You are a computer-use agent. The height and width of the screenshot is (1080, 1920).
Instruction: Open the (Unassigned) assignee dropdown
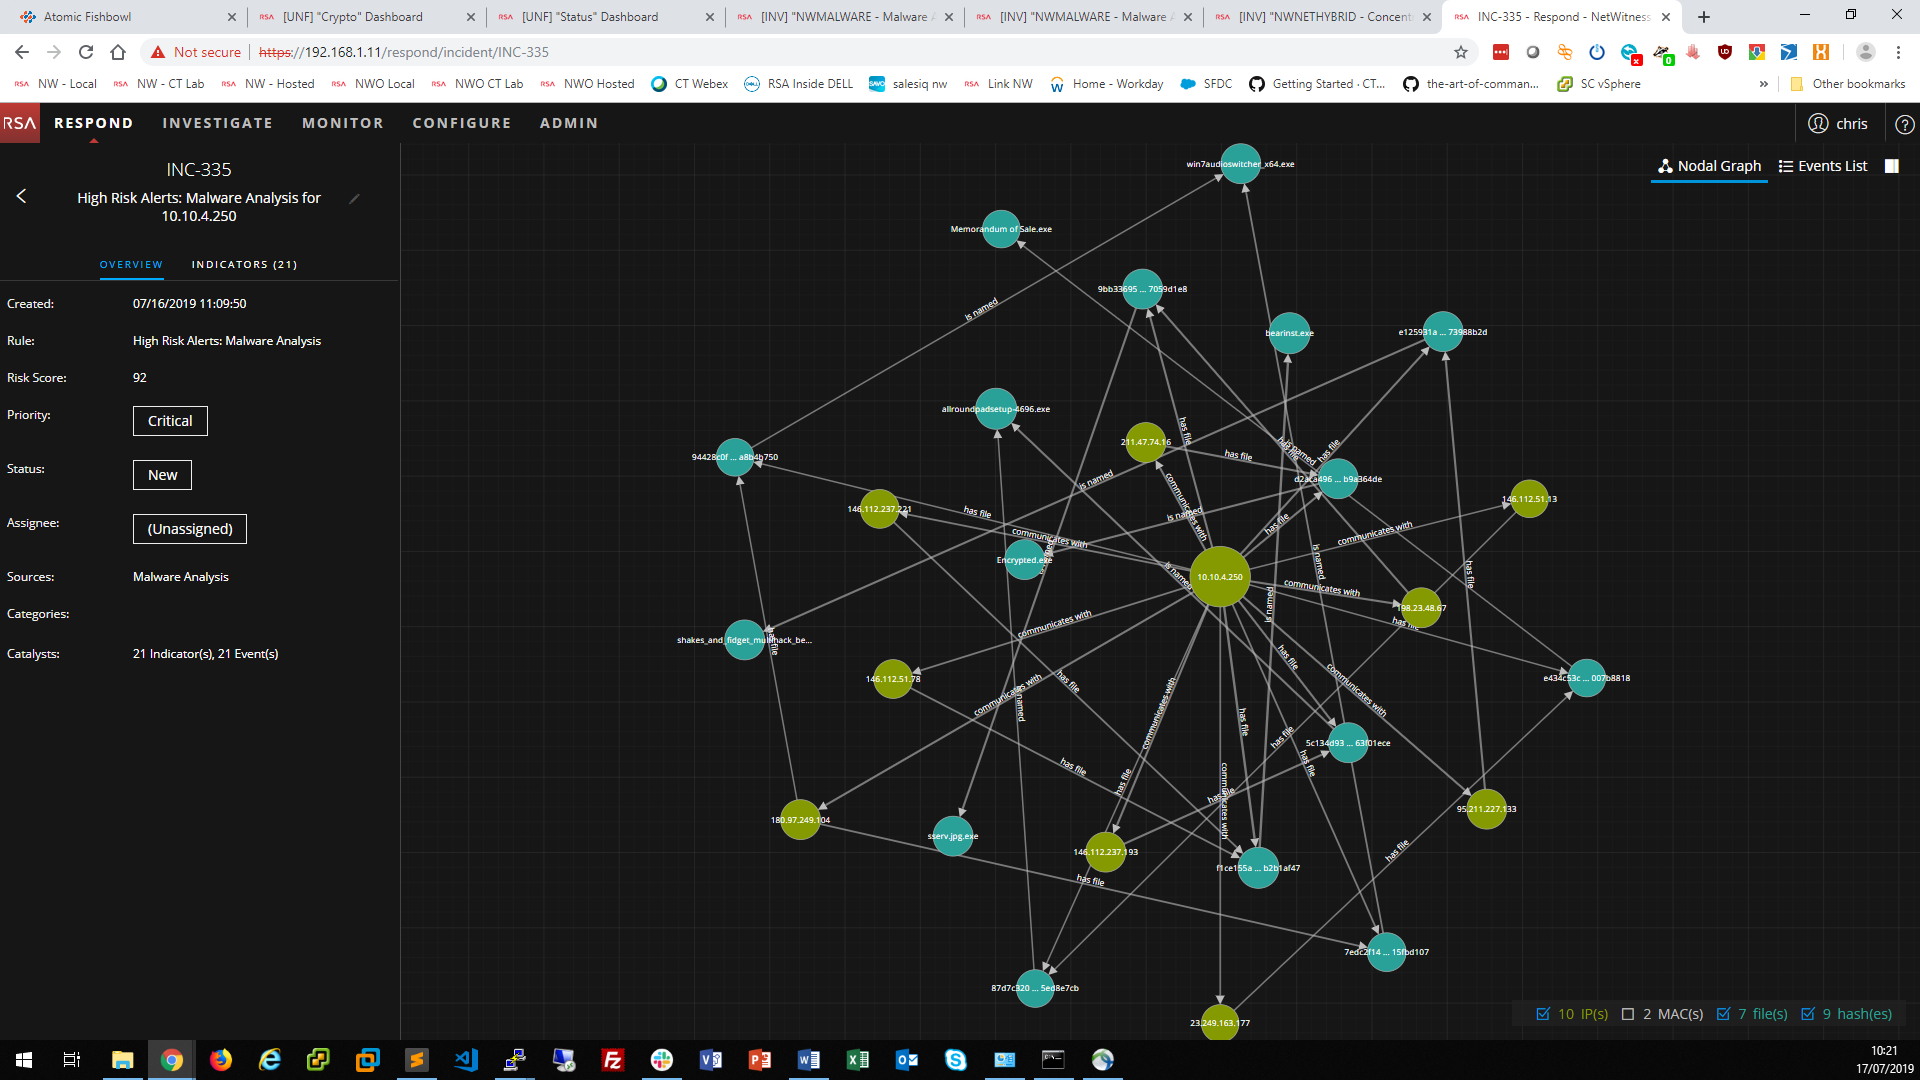(190, 529)
